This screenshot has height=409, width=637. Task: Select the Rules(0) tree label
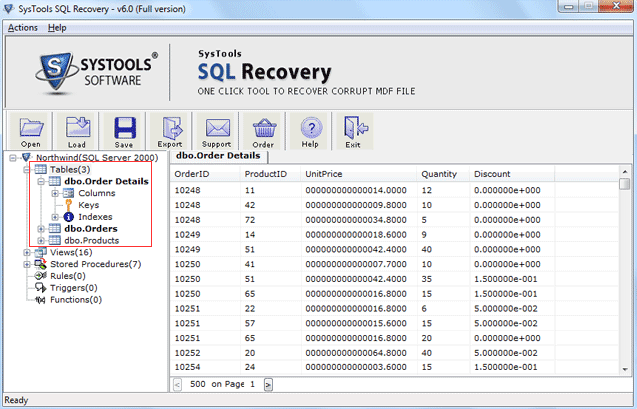click(x=68, y=276)
